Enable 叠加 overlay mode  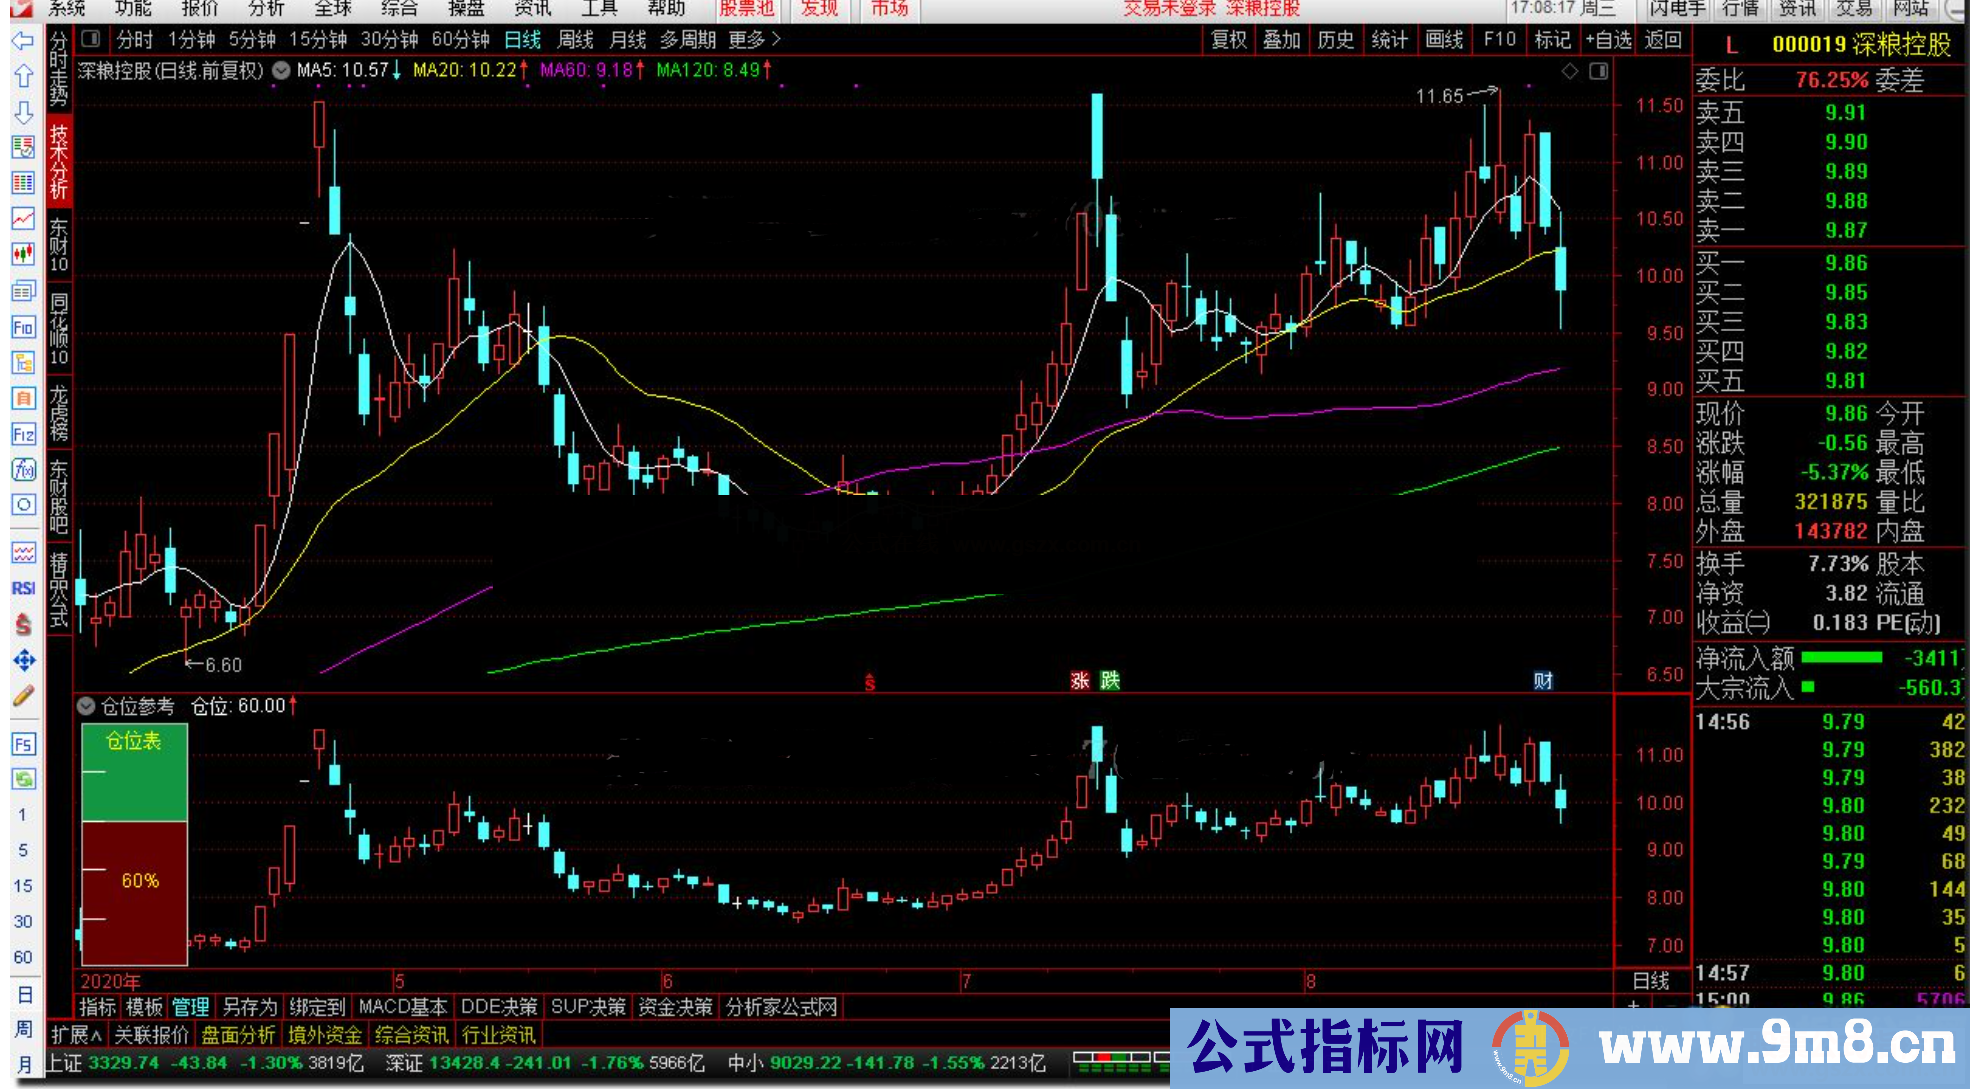(x=1281, y=42)
